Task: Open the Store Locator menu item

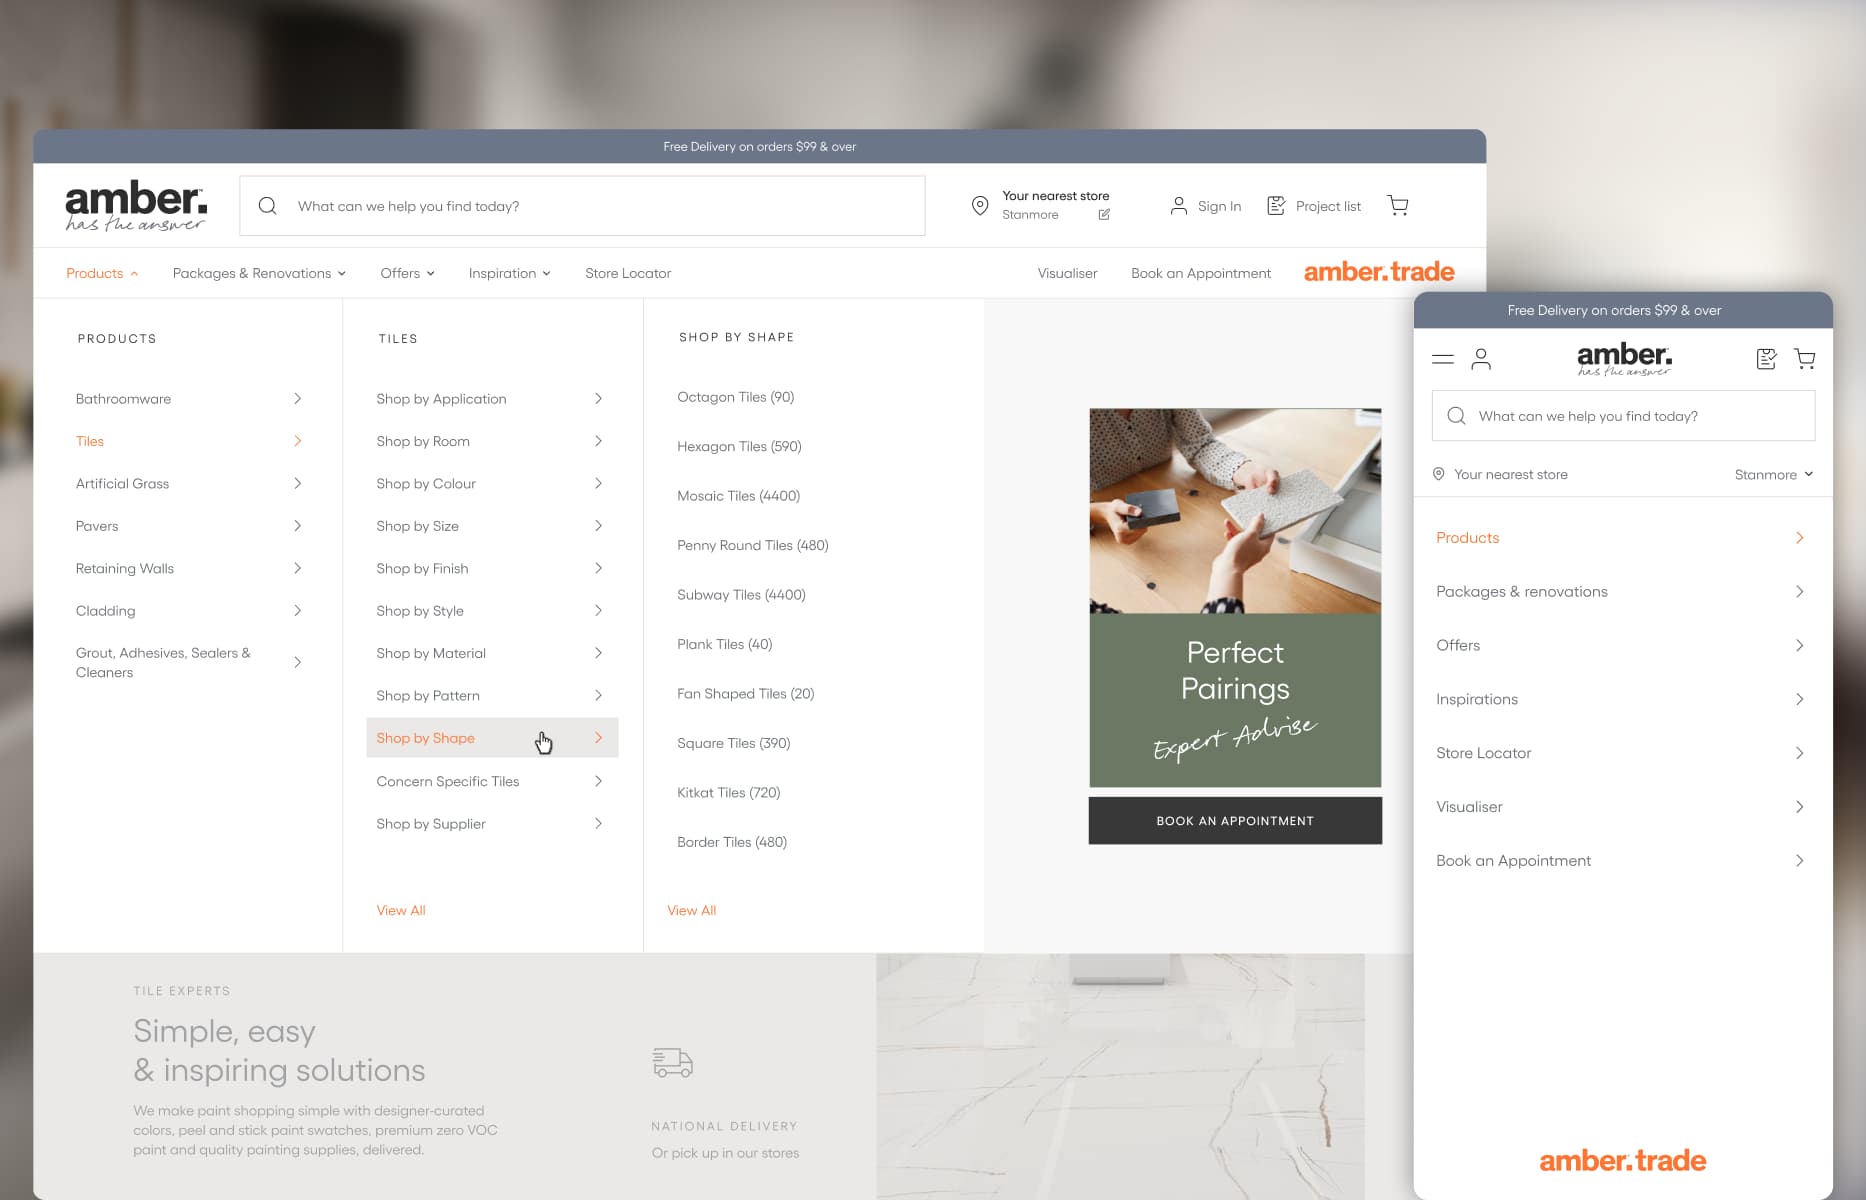Action: pos(627,273)
